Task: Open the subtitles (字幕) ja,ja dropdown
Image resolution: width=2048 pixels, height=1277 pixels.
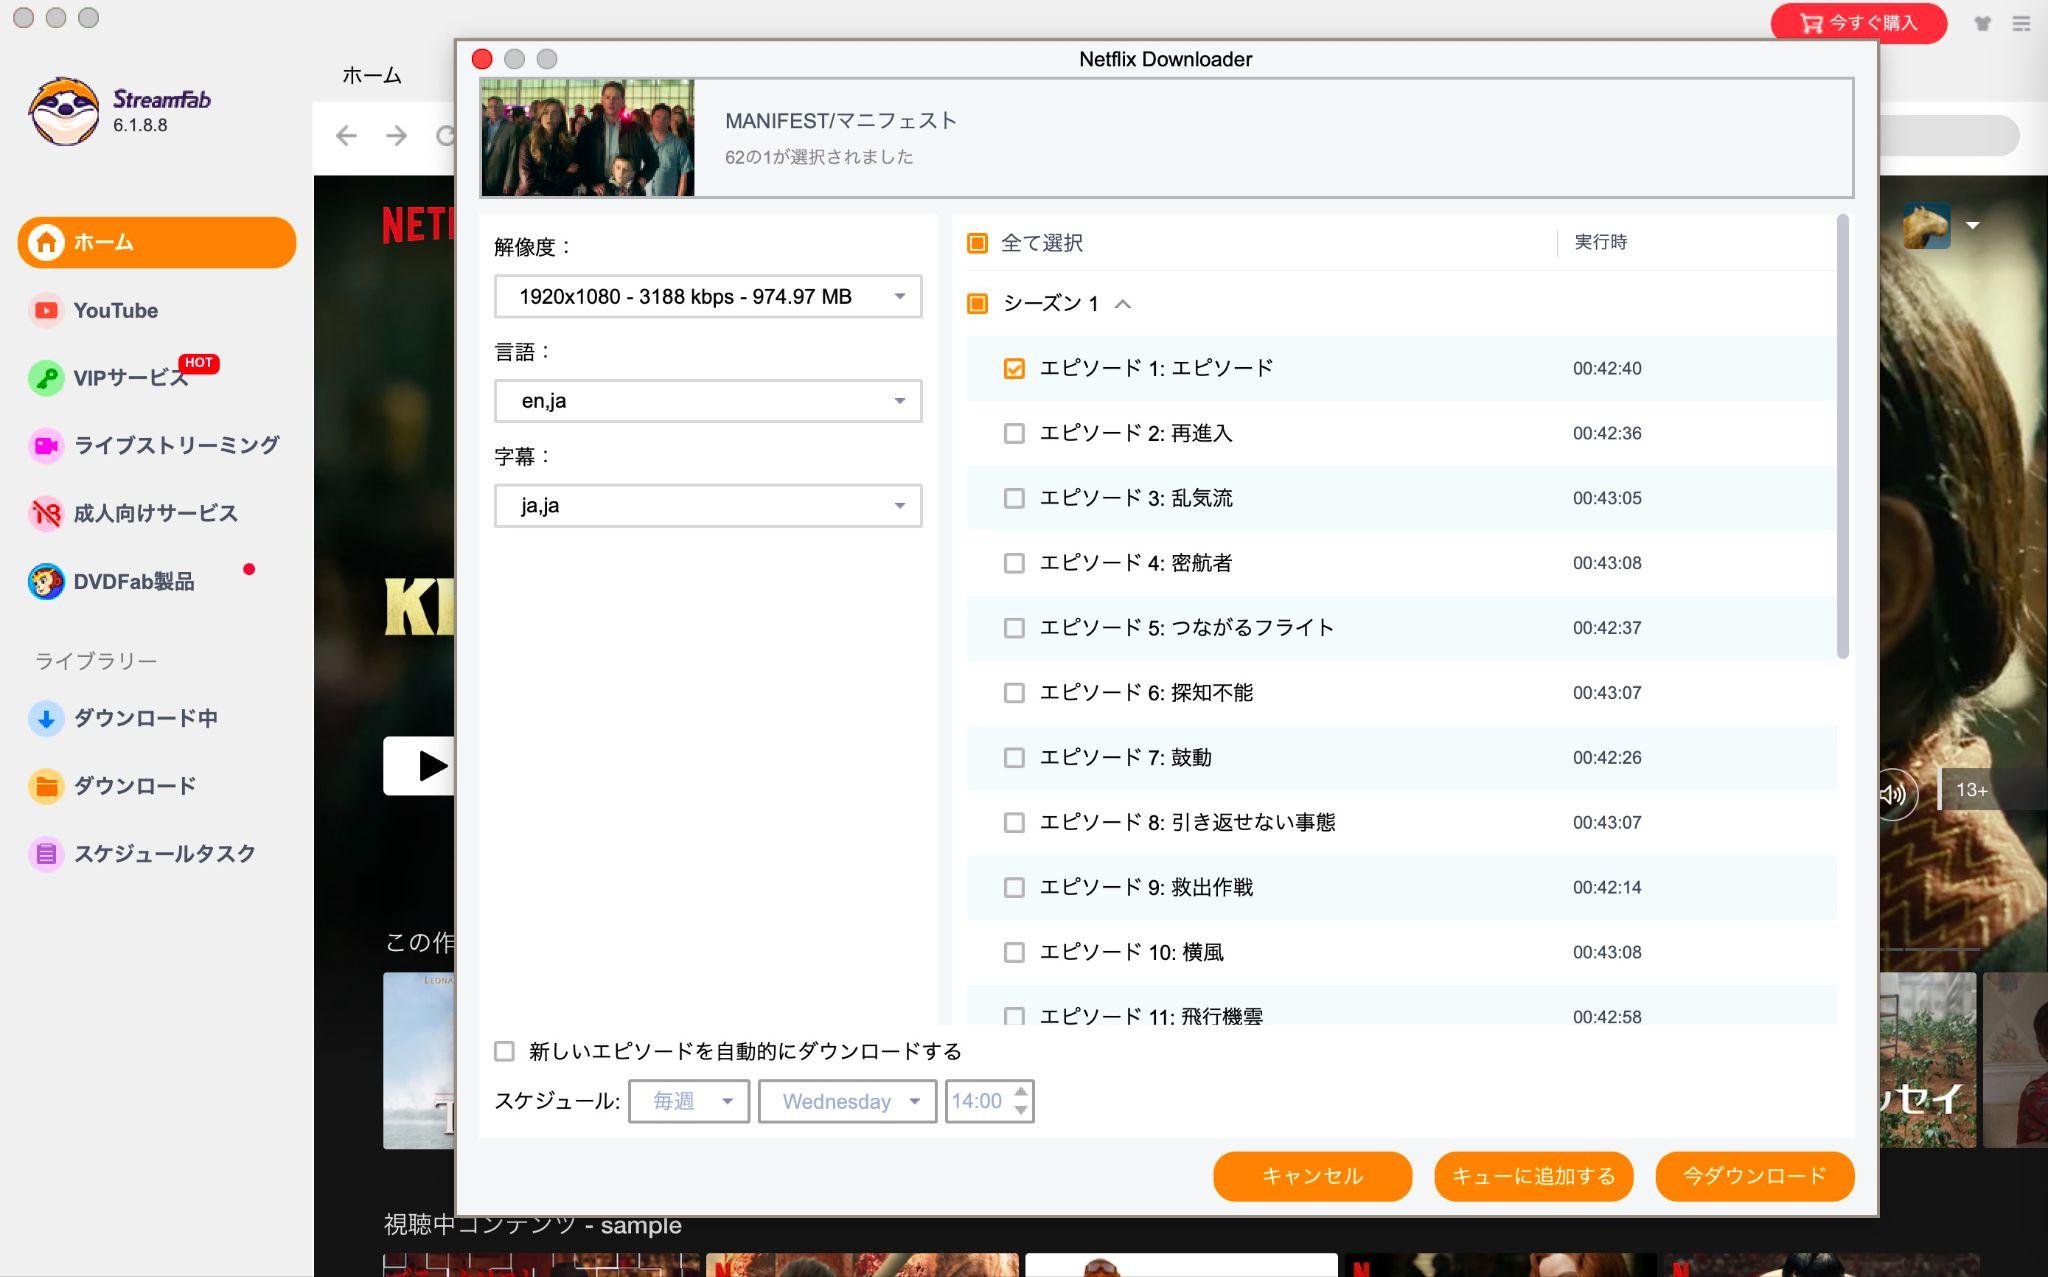Action: tap(708, 506)
